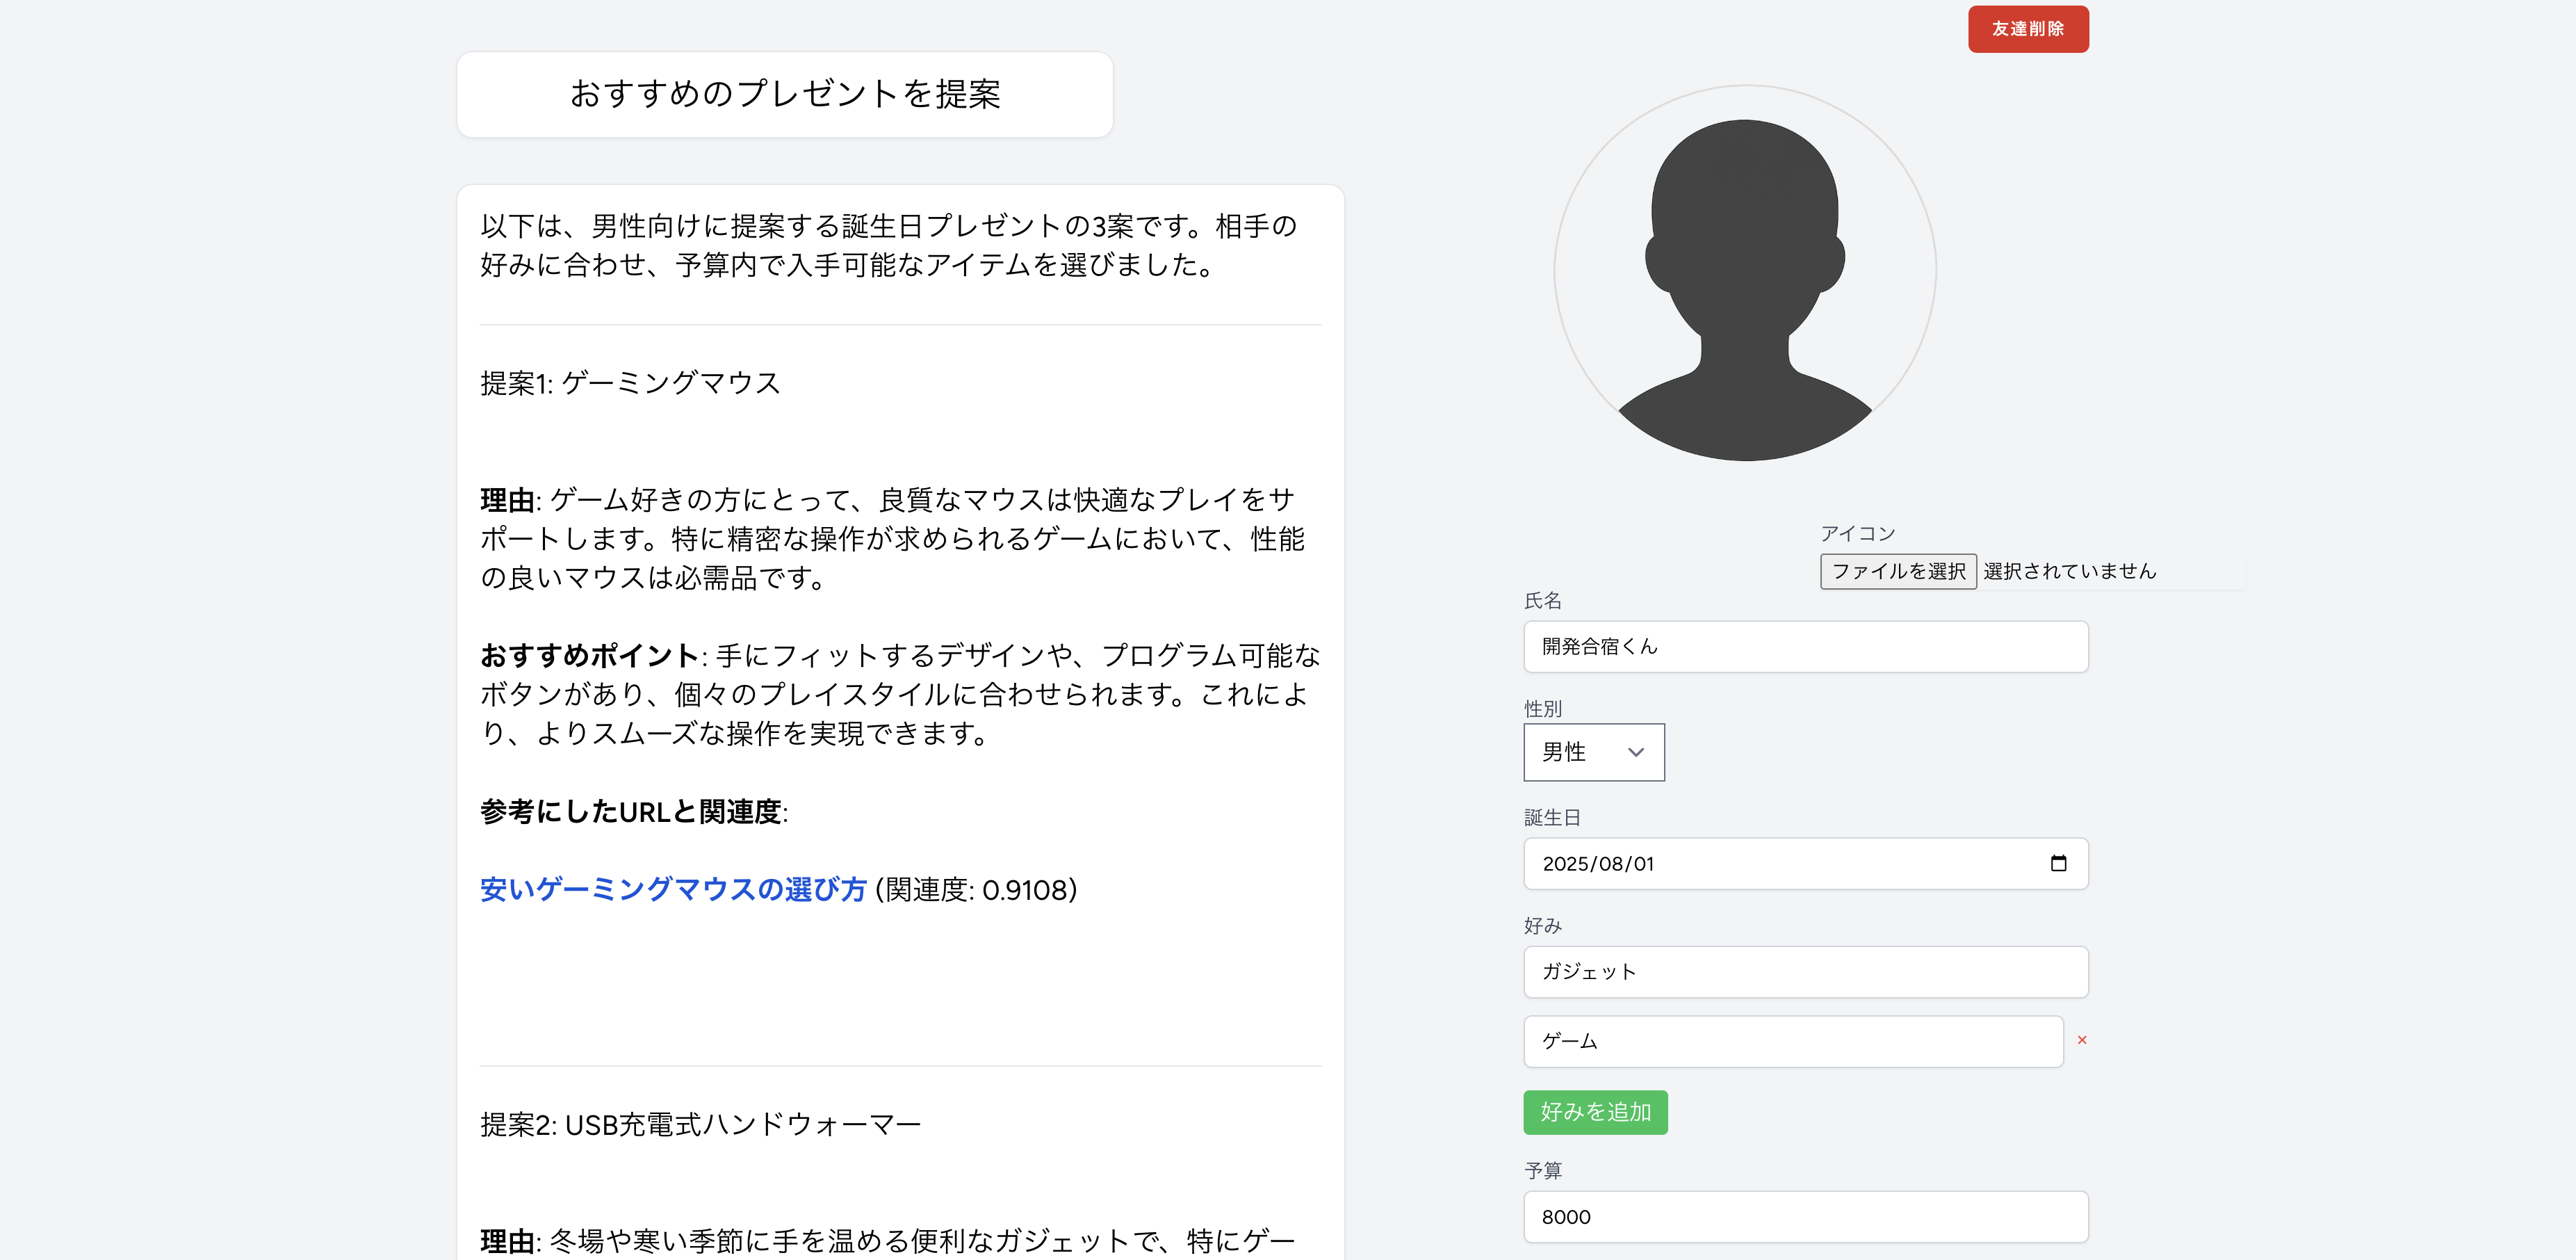The image size is (2576, 1260).
Task: Remove the ゲーム preference with red ×
Action: pyautogui.click(x=2082, y=1040)
